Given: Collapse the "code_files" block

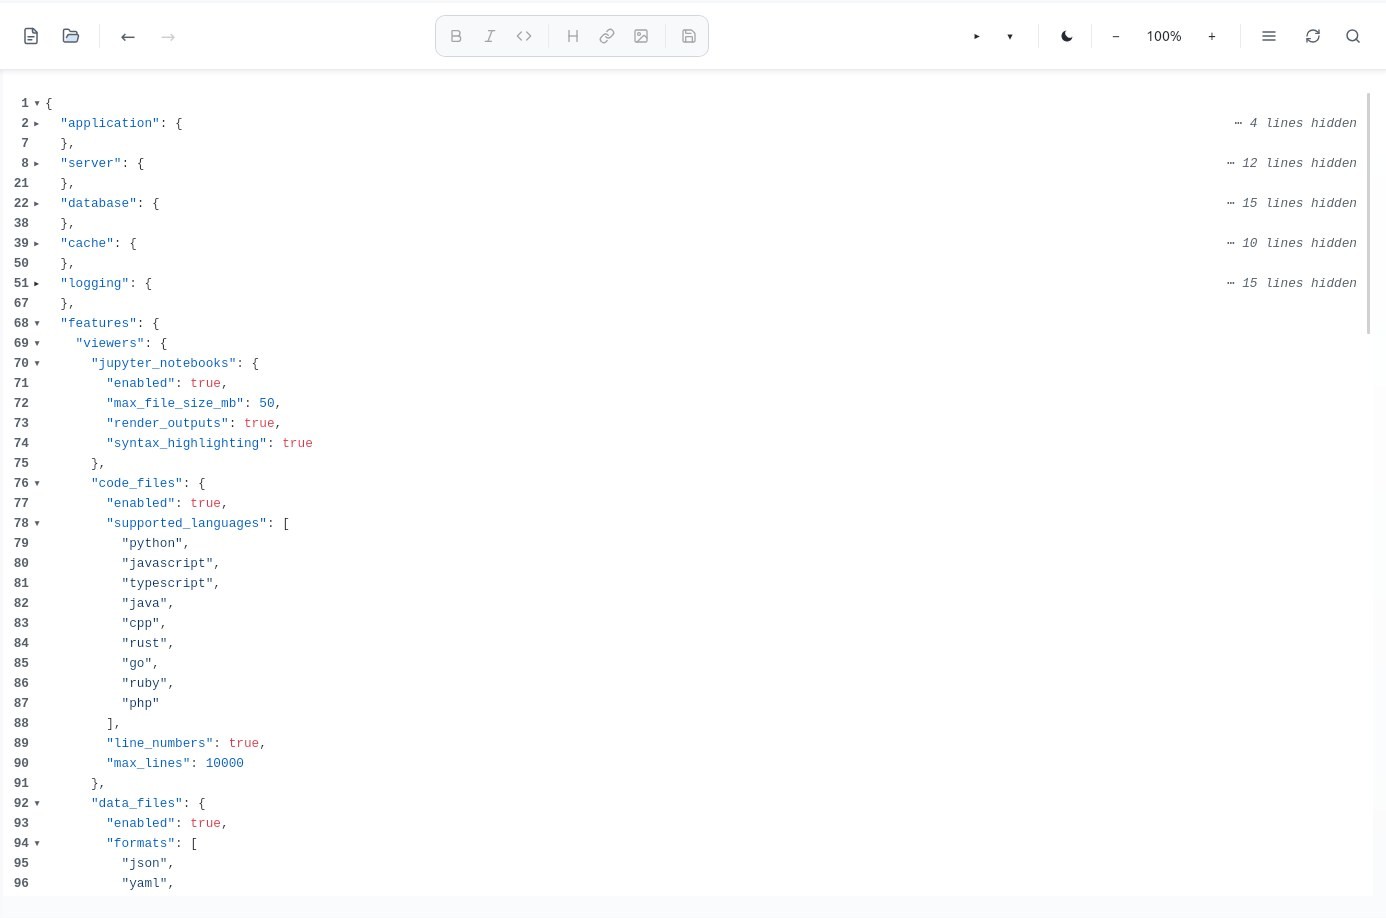Looking at the screenshot, I should pyautogui.click(x=37, y=483).
